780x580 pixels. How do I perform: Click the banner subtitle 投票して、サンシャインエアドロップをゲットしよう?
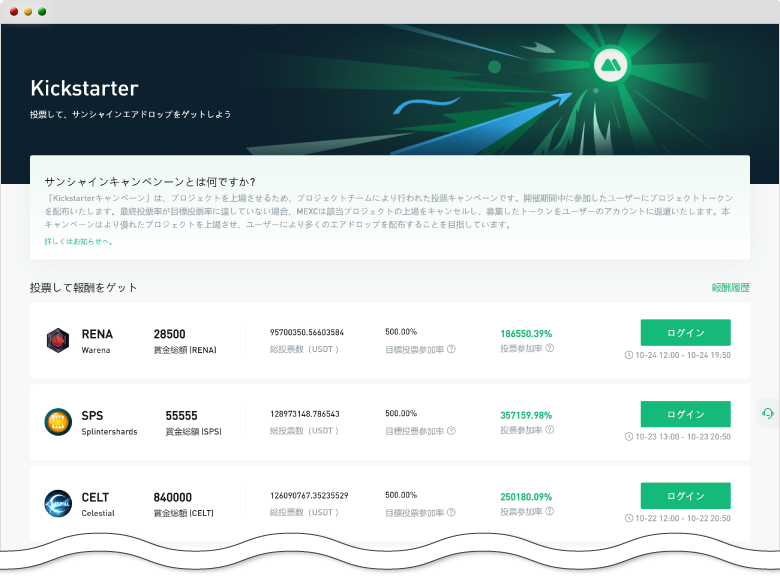pos(130,114)
